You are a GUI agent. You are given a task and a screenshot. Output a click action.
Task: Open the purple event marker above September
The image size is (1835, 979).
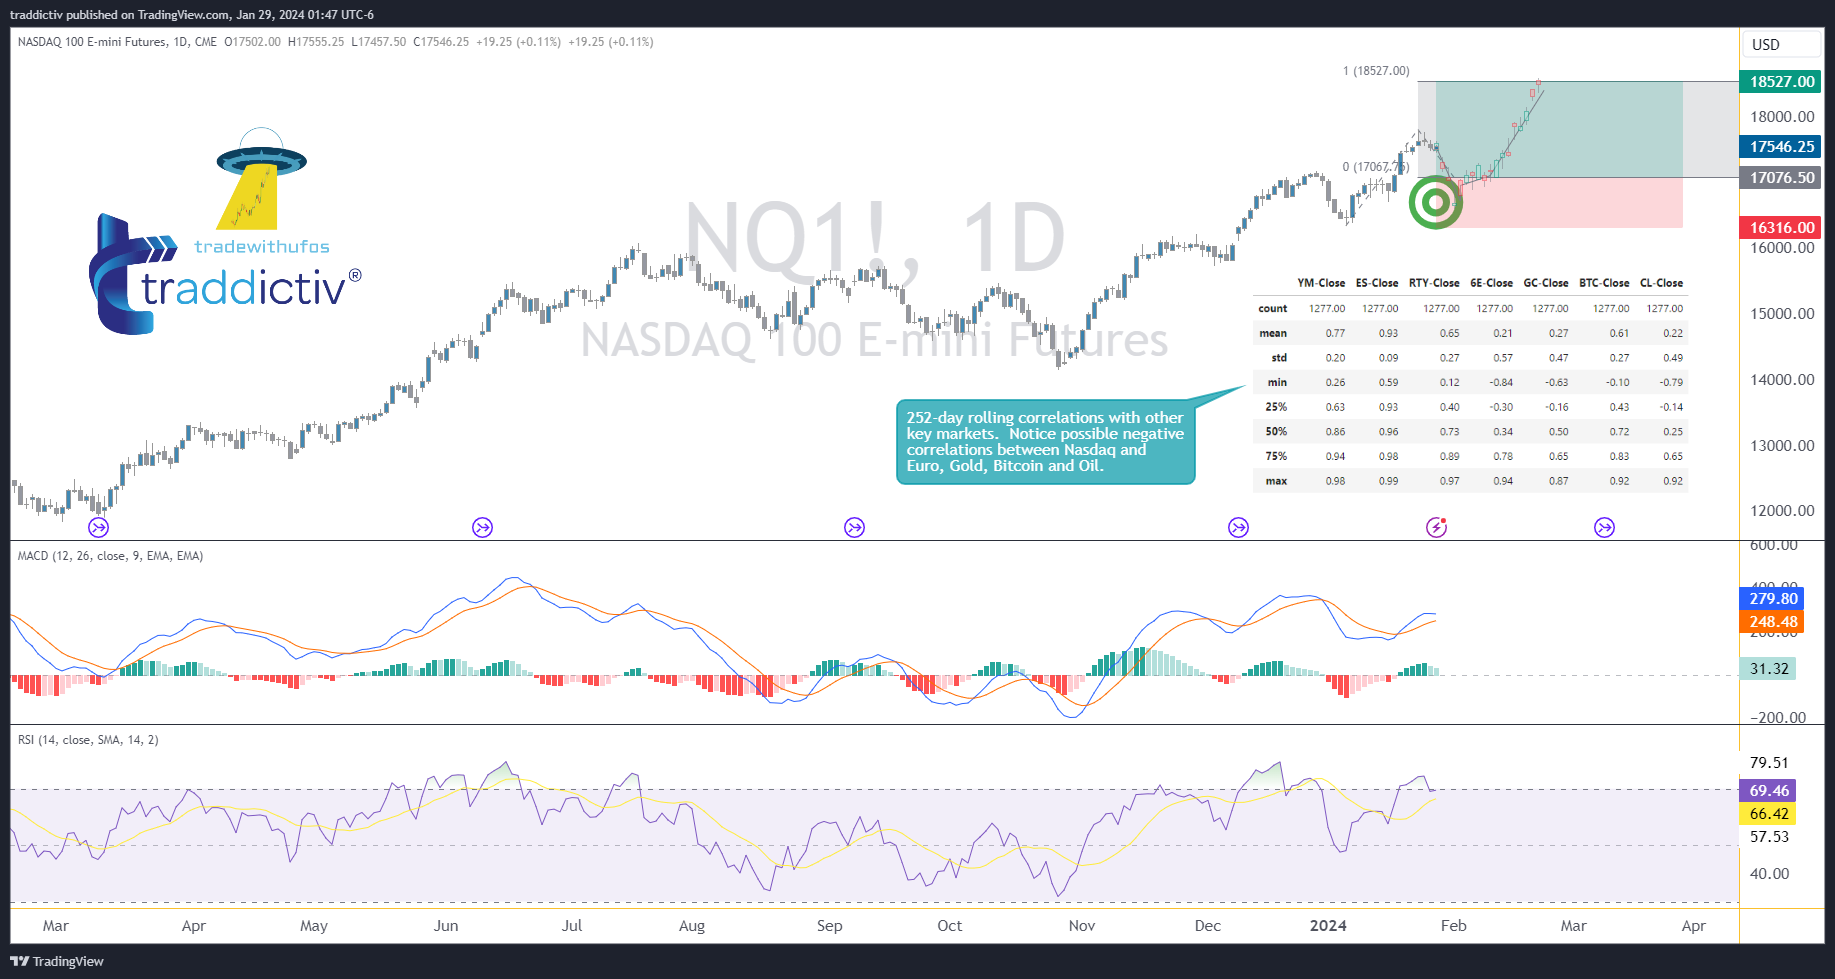click(854, 527)
